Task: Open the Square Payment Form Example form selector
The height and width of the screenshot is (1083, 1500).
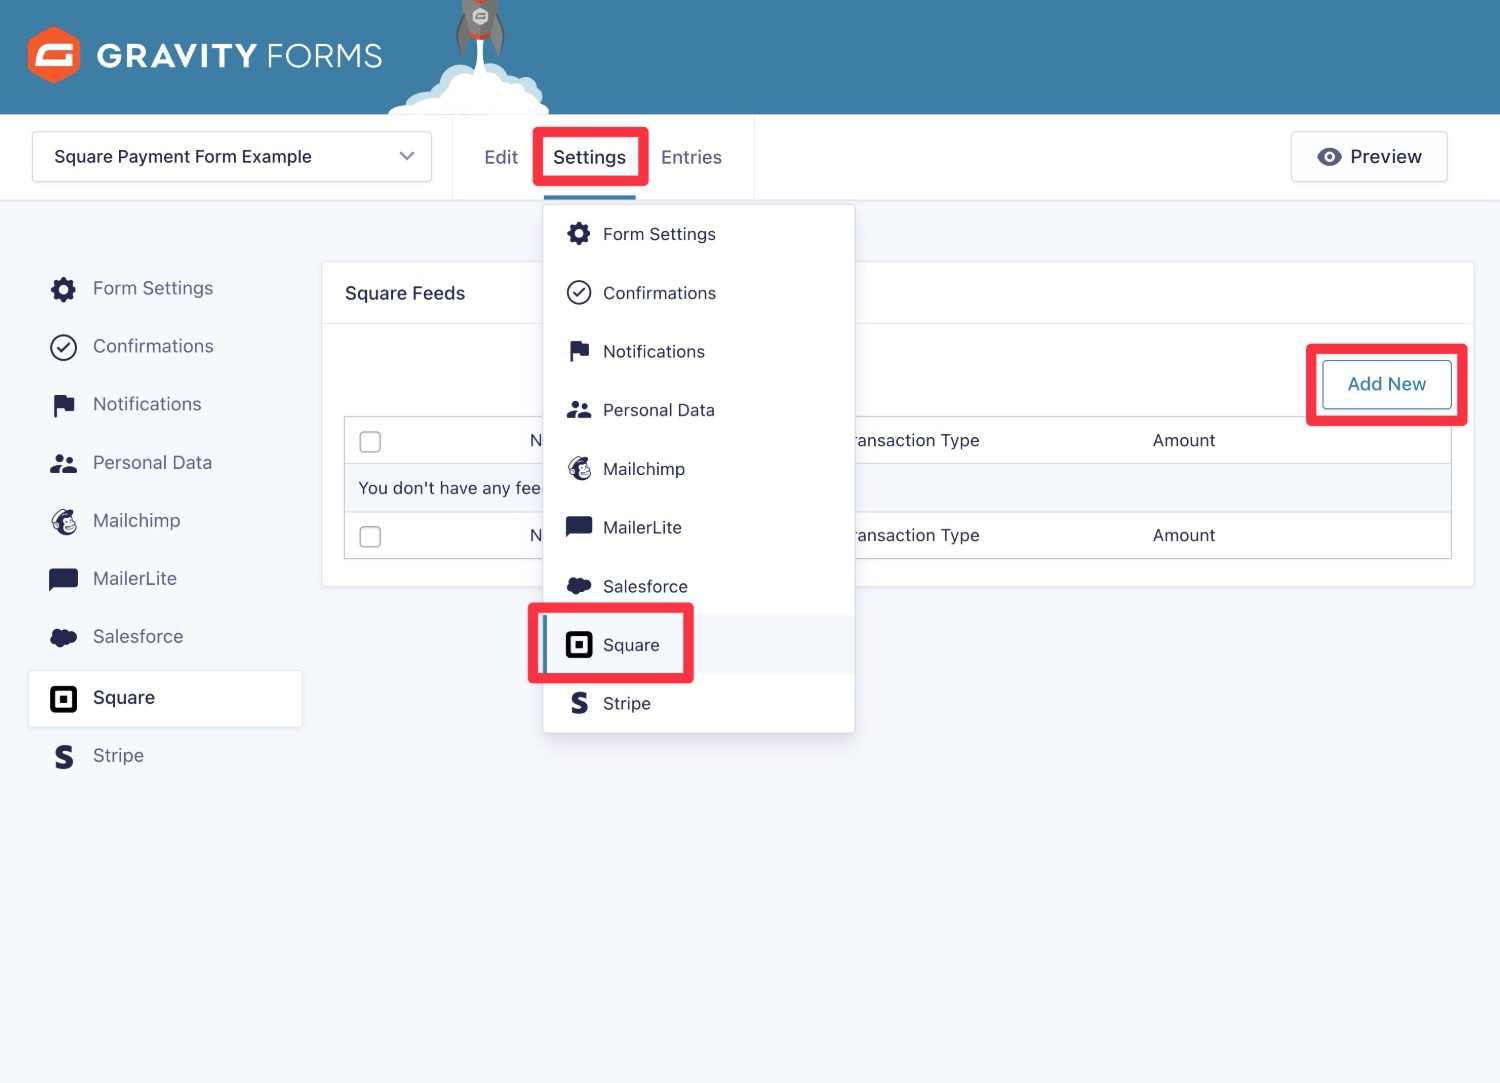Action: [232, 157]
